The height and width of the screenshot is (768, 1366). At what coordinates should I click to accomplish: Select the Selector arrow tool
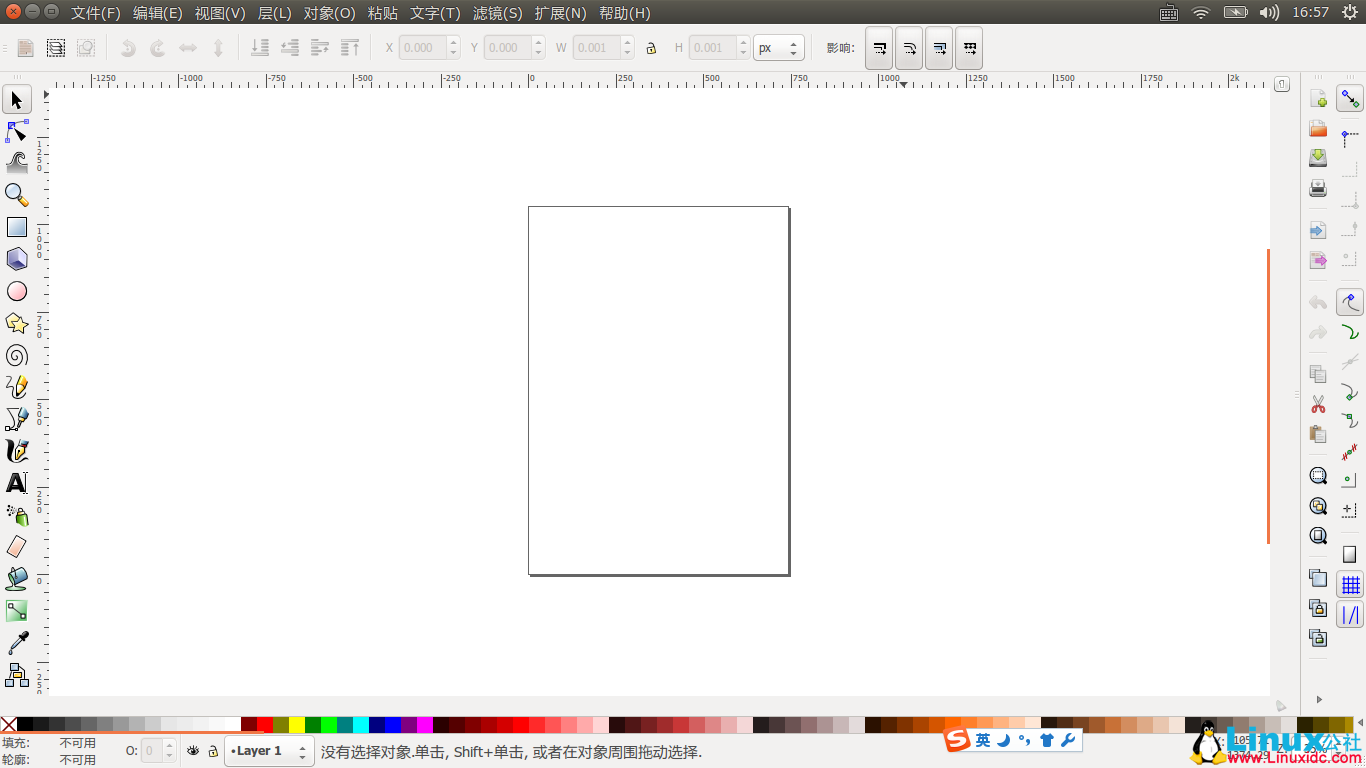(17, 99)
